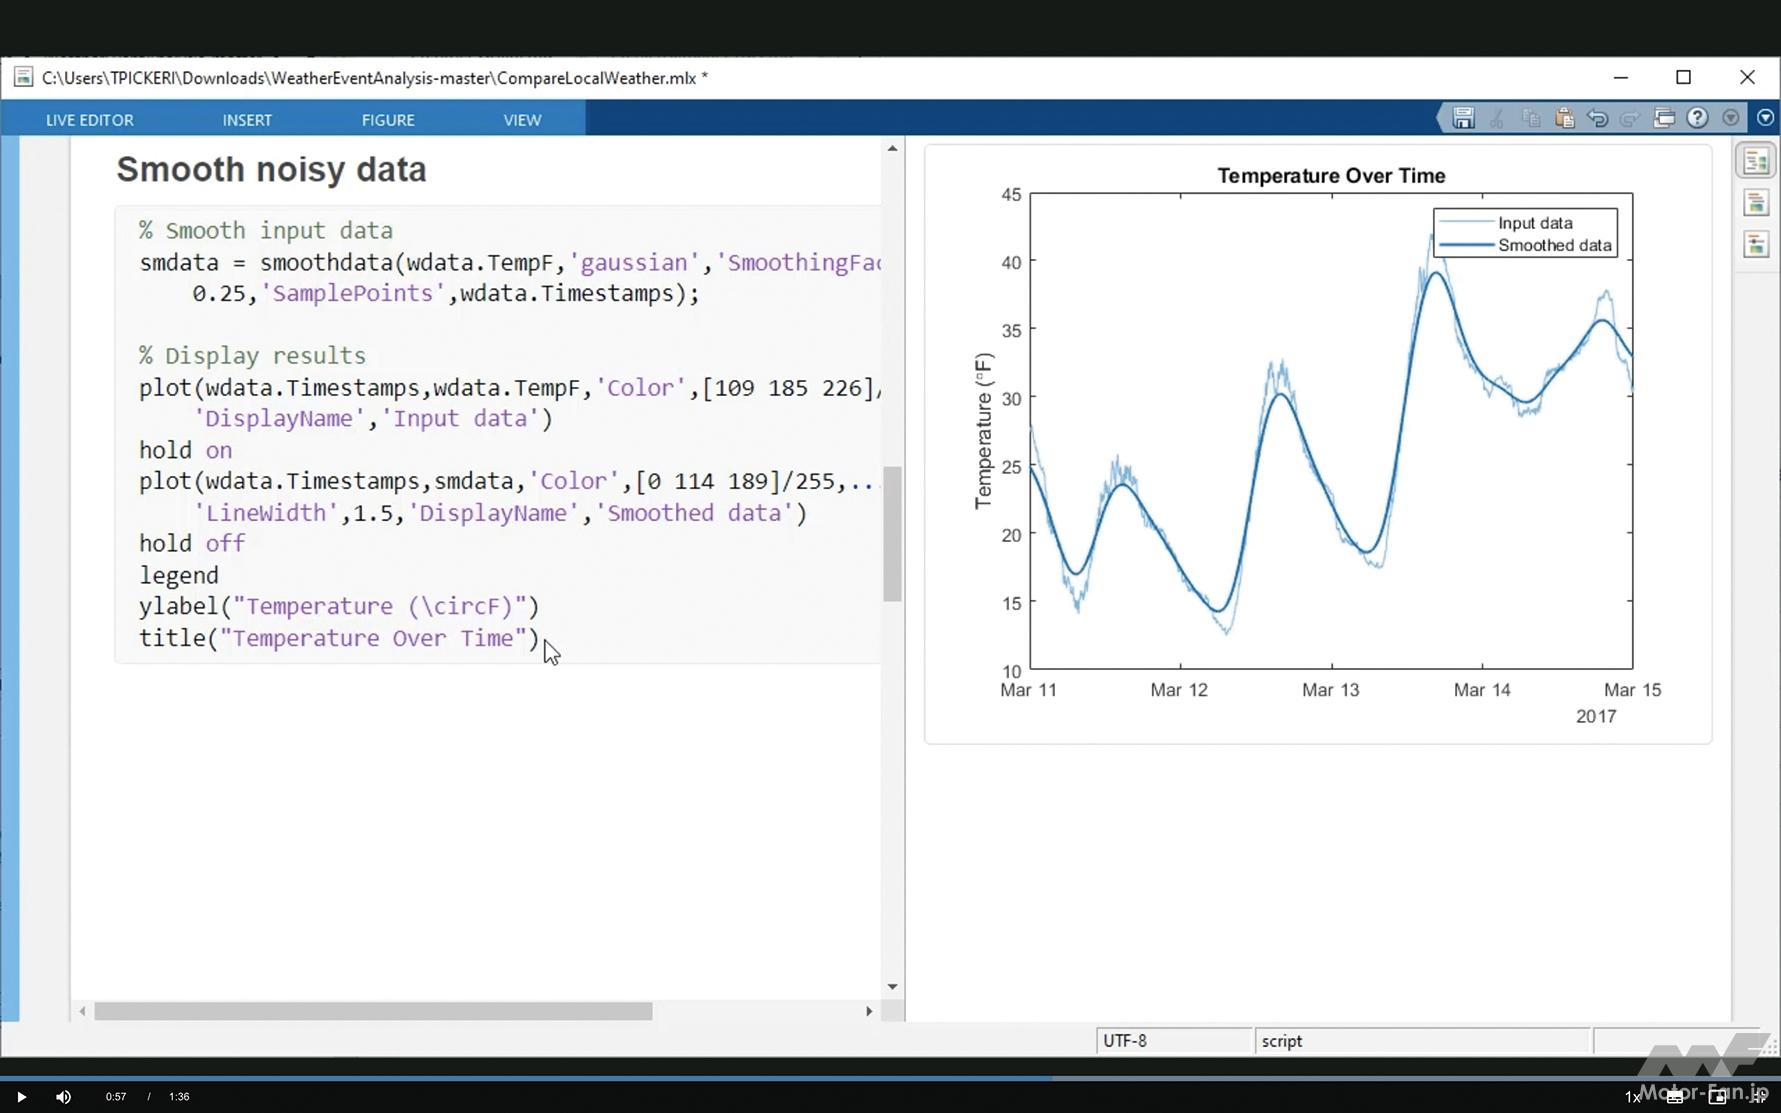
Task: Select hide code view icon
Action: tap(1756, 245)
